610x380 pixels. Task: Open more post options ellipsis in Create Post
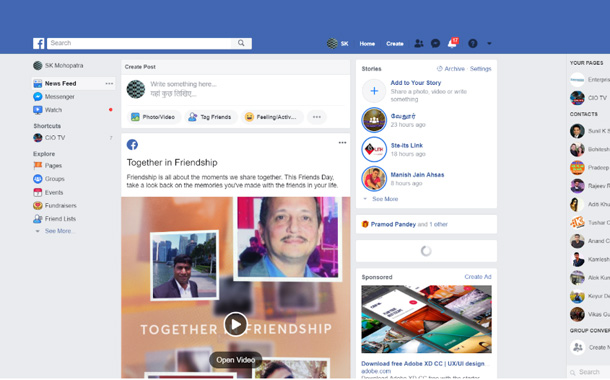click(317, 117)
